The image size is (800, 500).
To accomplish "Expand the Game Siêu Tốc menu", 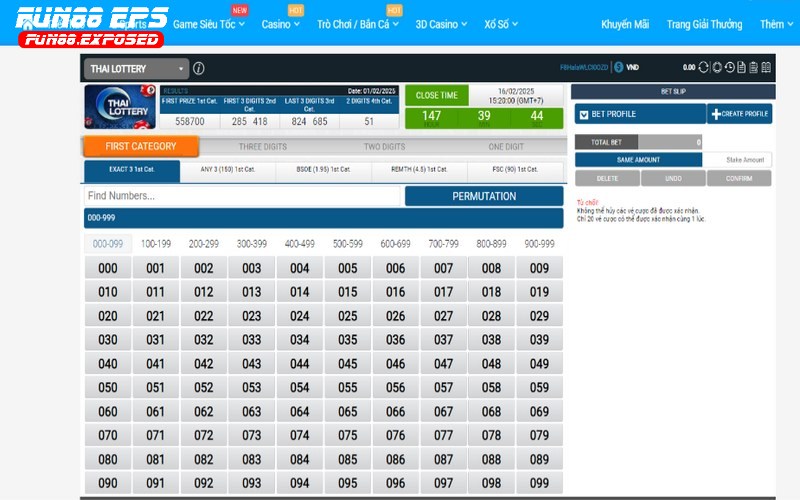I will tap(209, 24).
